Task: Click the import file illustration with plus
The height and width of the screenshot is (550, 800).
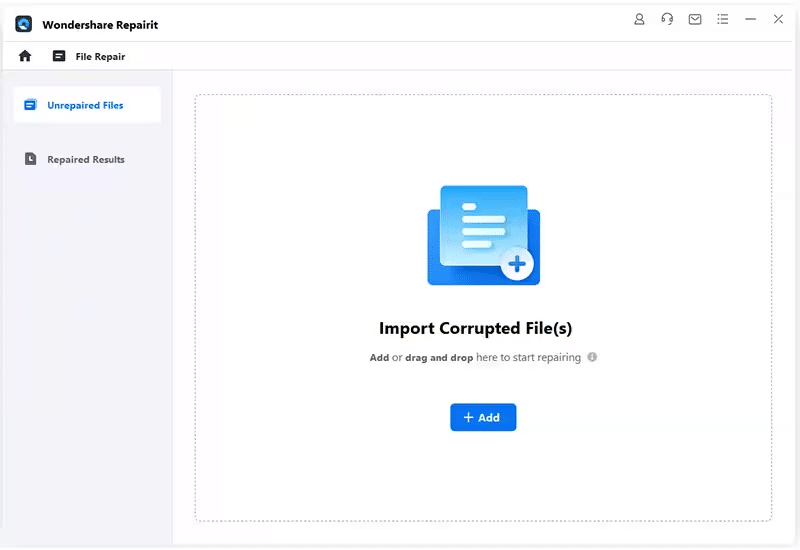Action: pyautogui.click(x=484, y=236)
